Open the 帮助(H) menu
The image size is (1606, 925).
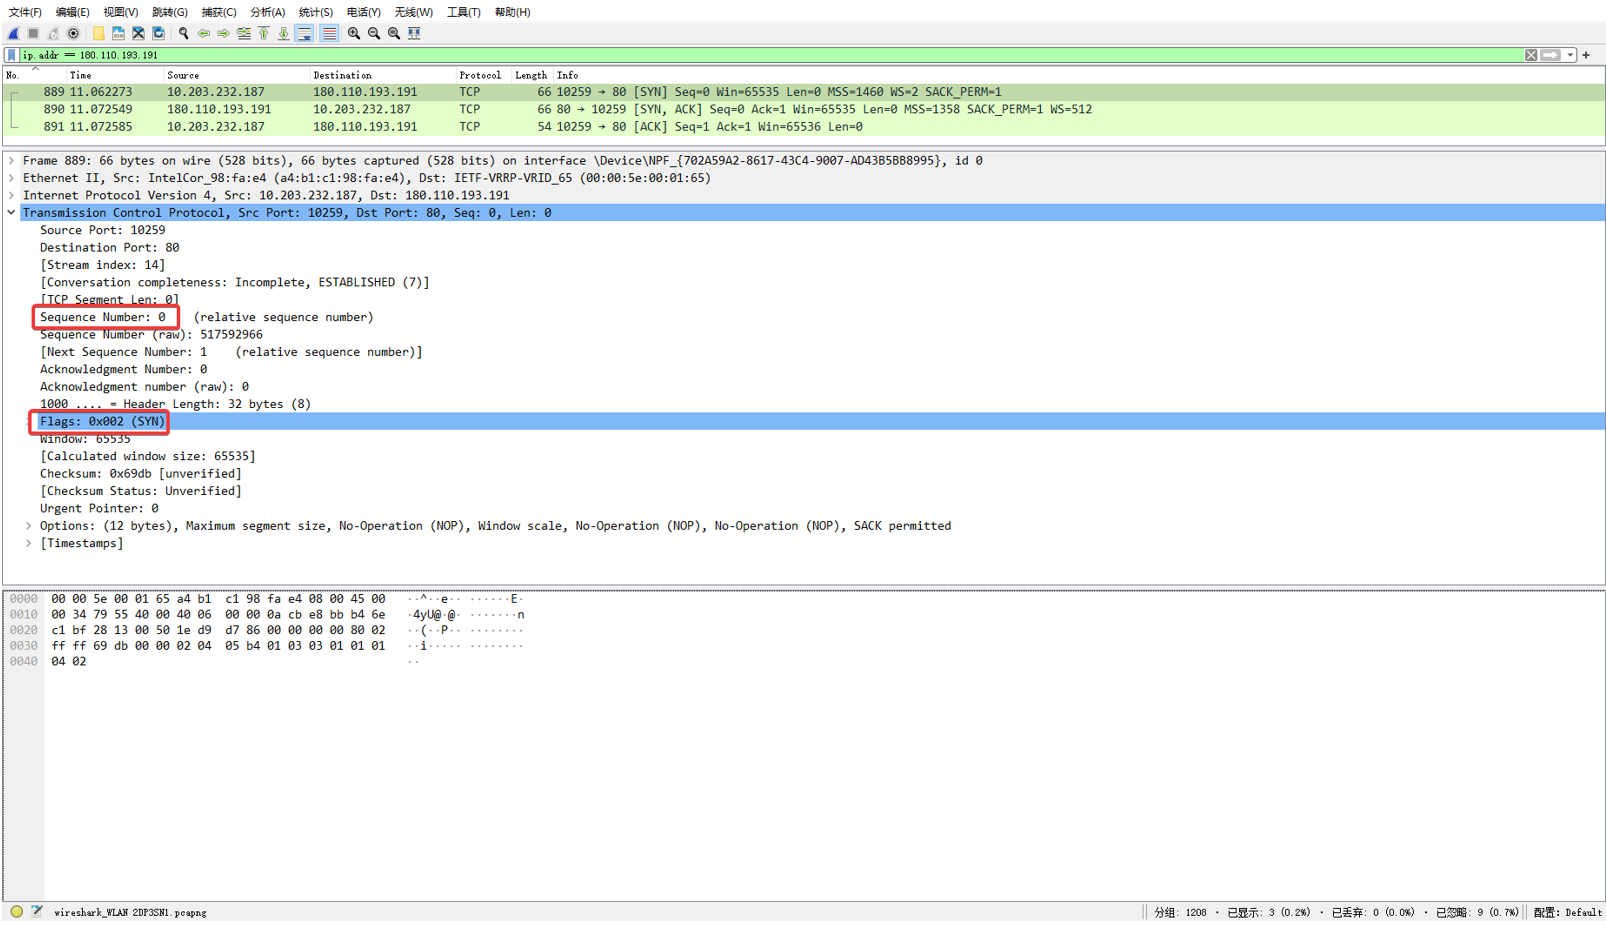(x=512, y=12)
